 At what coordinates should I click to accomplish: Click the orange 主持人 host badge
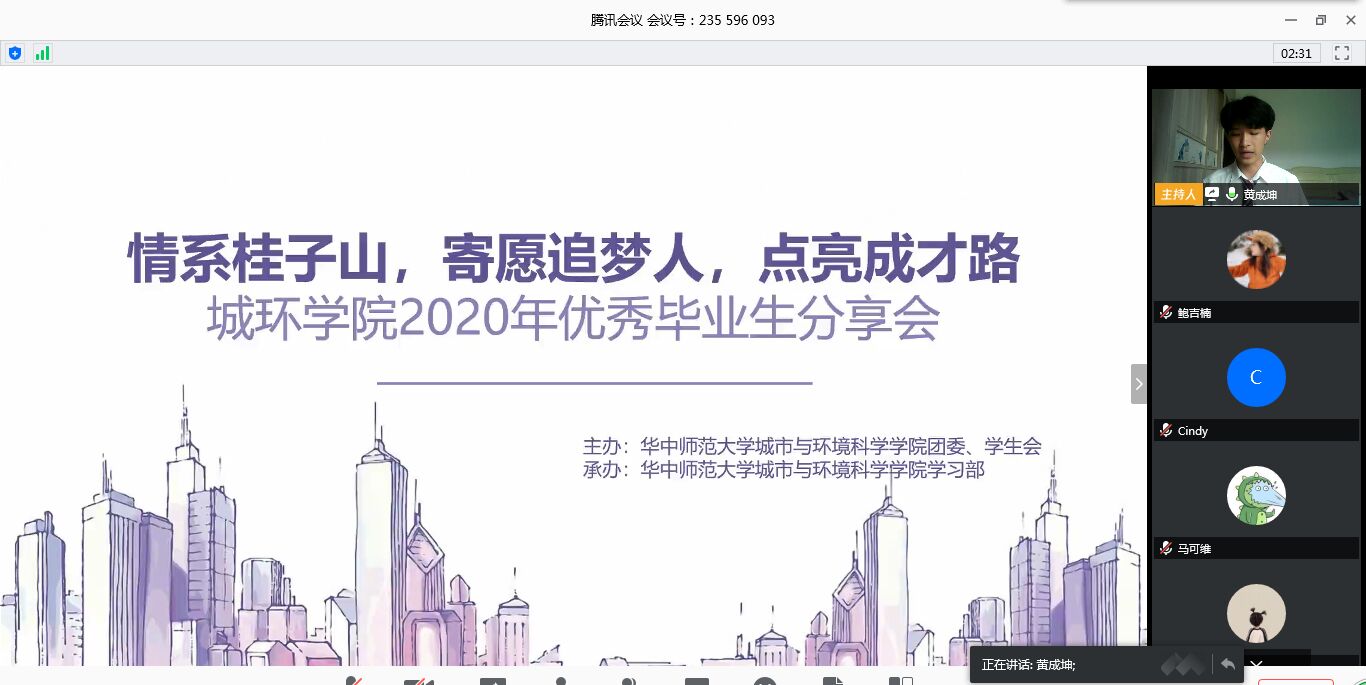point(1178,194)
